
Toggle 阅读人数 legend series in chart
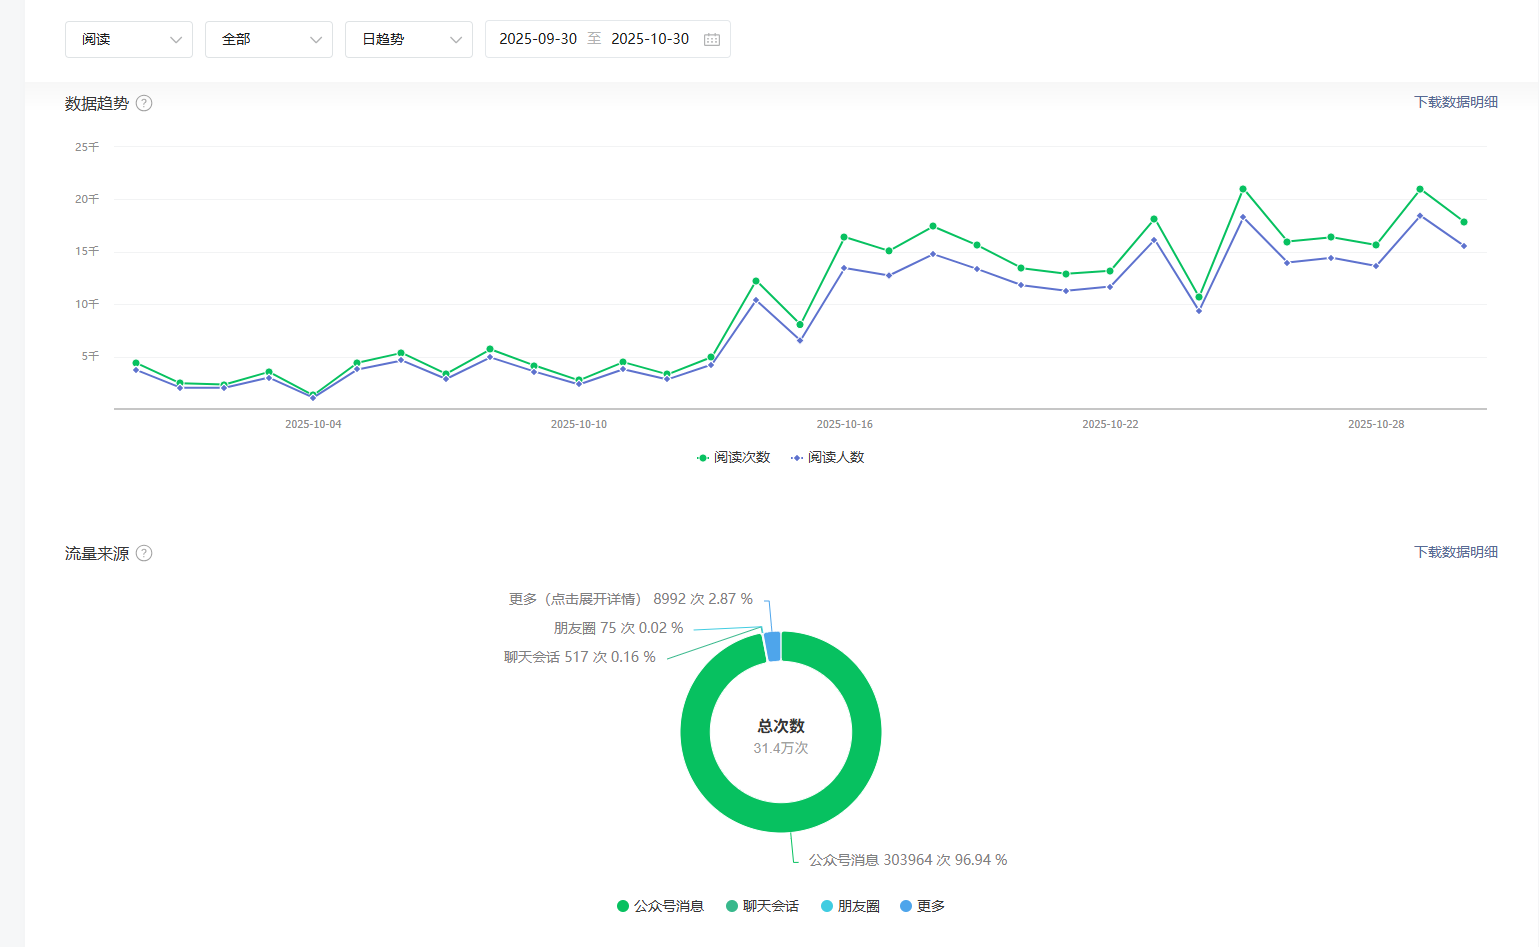828,457
